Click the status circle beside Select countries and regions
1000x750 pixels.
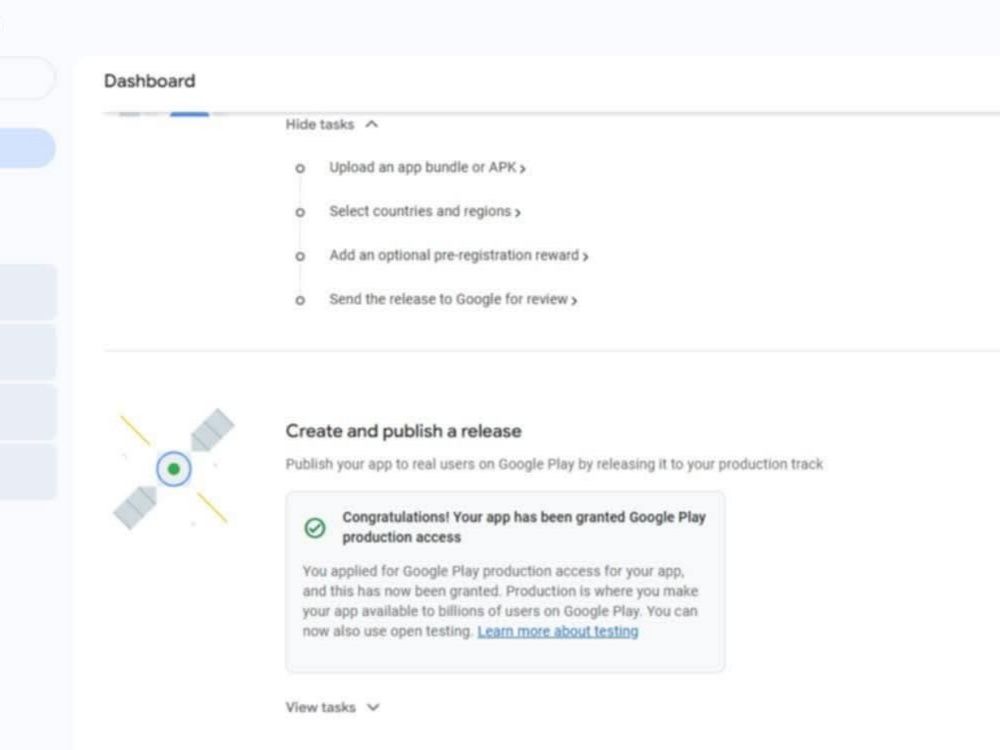pyautogui.click(x=300, y=212)
